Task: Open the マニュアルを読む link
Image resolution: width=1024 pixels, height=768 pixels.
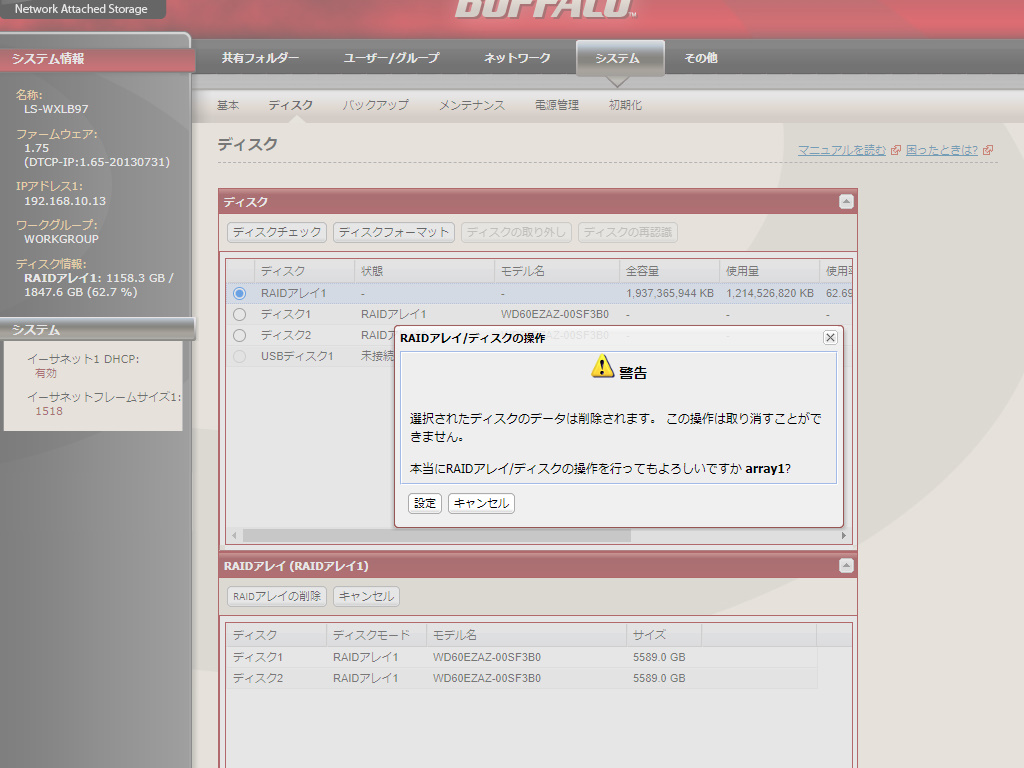Action: coord(841,150)
